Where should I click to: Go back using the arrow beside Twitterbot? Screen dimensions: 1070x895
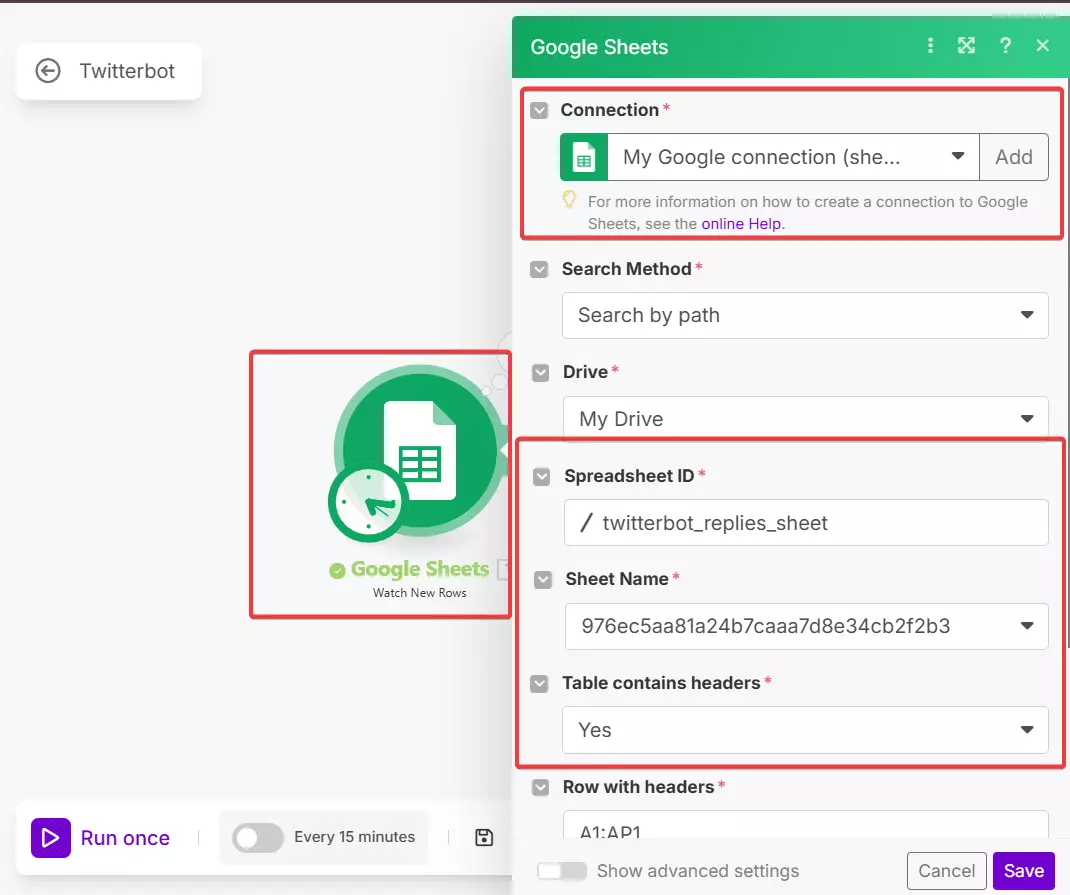pyautogui.click(x=48, y=71)
